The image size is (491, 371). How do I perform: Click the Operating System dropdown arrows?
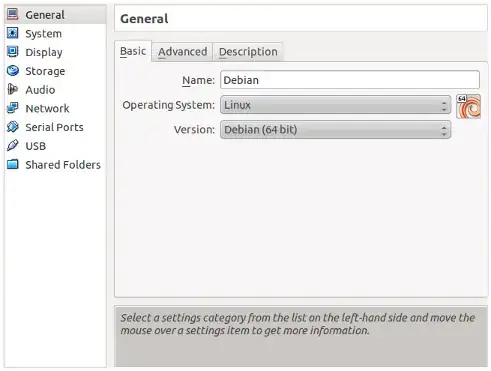444,106
